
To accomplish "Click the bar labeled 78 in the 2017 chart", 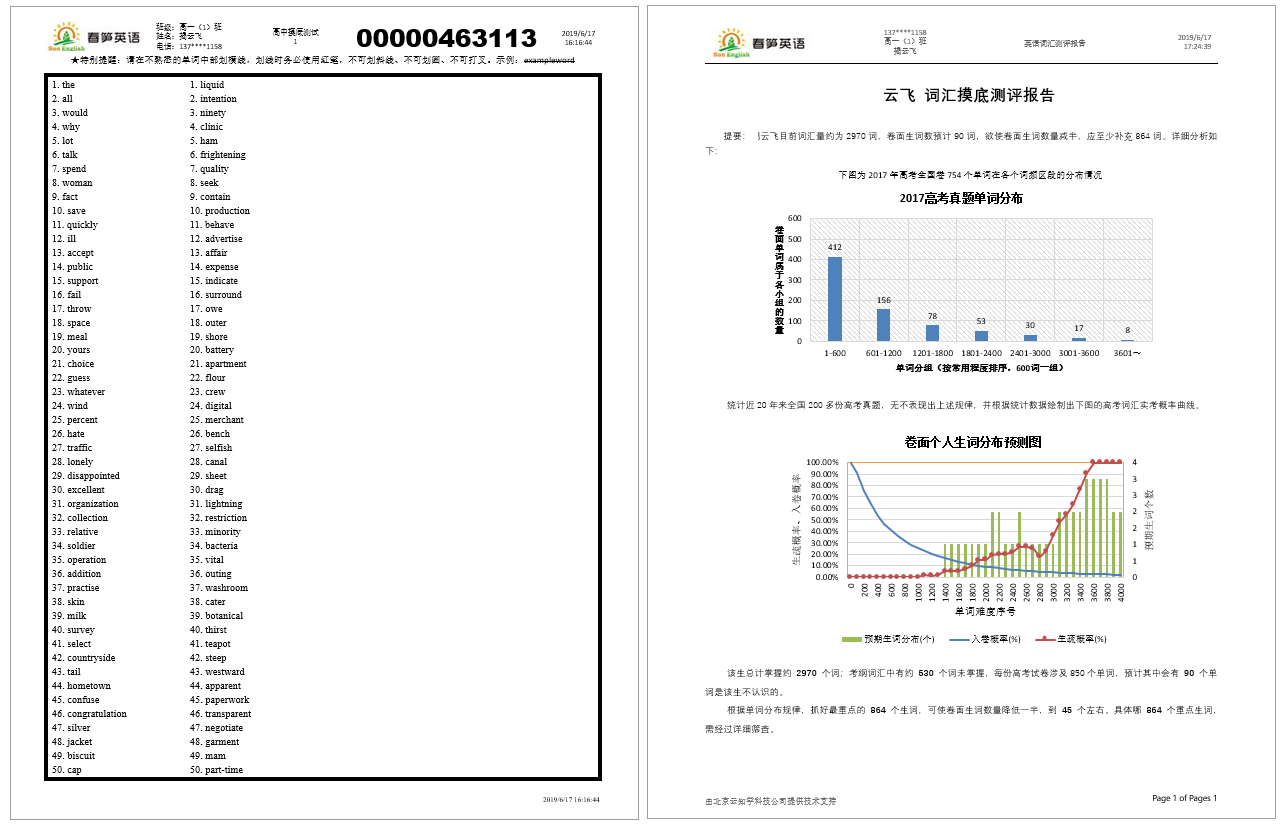I will tap(932, 333).
